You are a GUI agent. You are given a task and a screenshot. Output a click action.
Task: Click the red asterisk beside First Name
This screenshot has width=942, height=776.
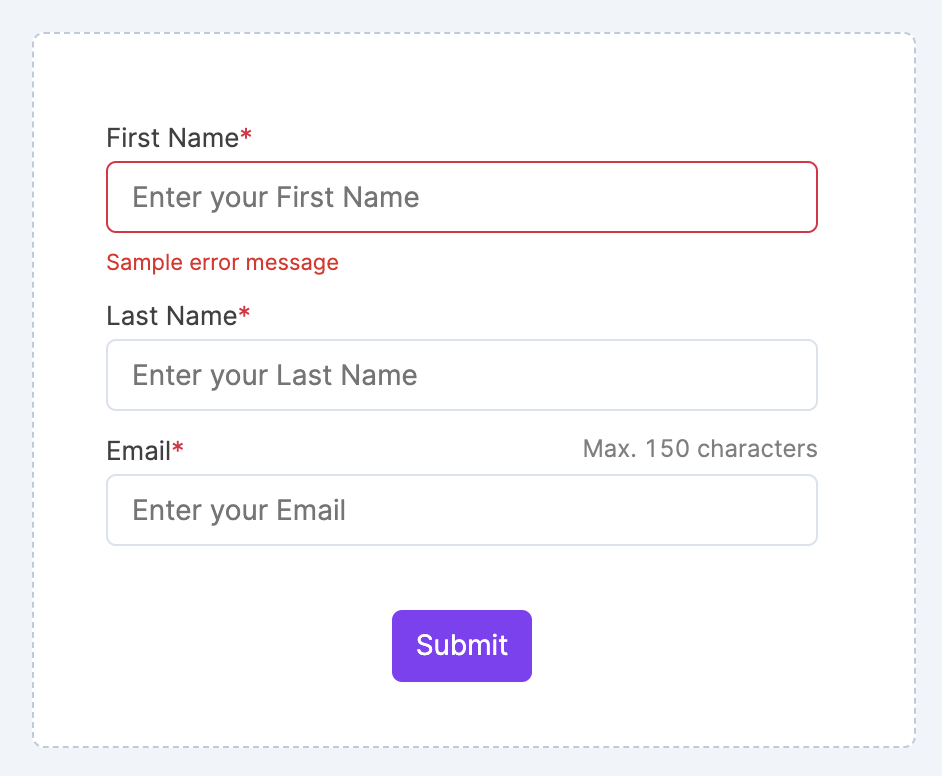pyautogui.click(x=246, y=137)
